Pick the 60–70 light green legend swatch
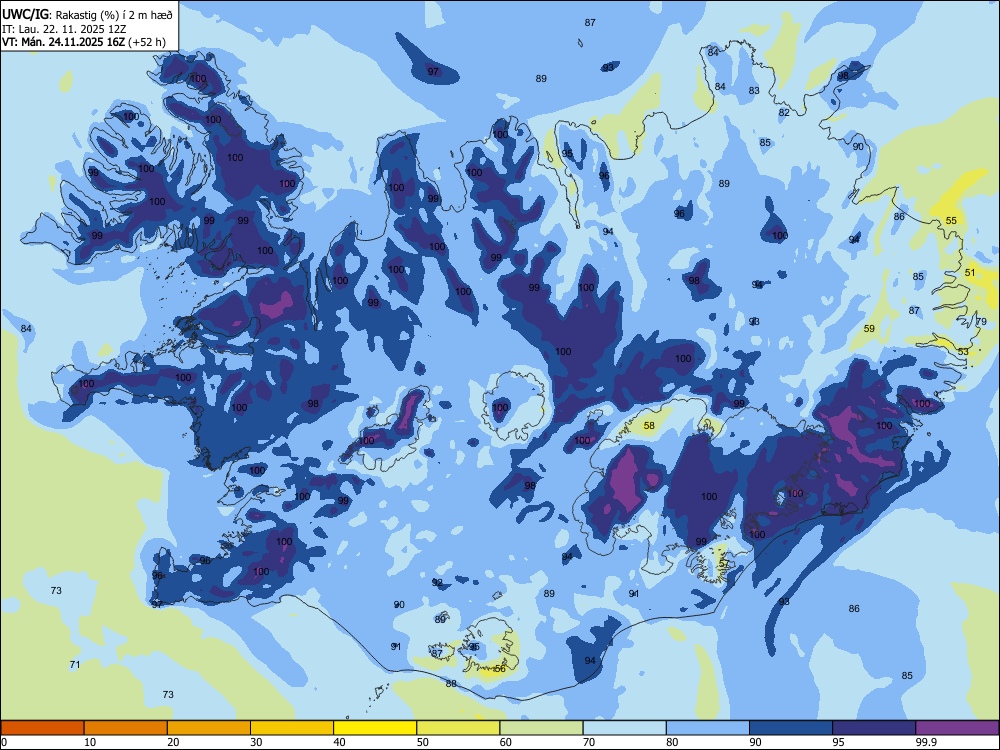Image resolution: width=1000 pixels, height=750 pixels. coord(541,728)
